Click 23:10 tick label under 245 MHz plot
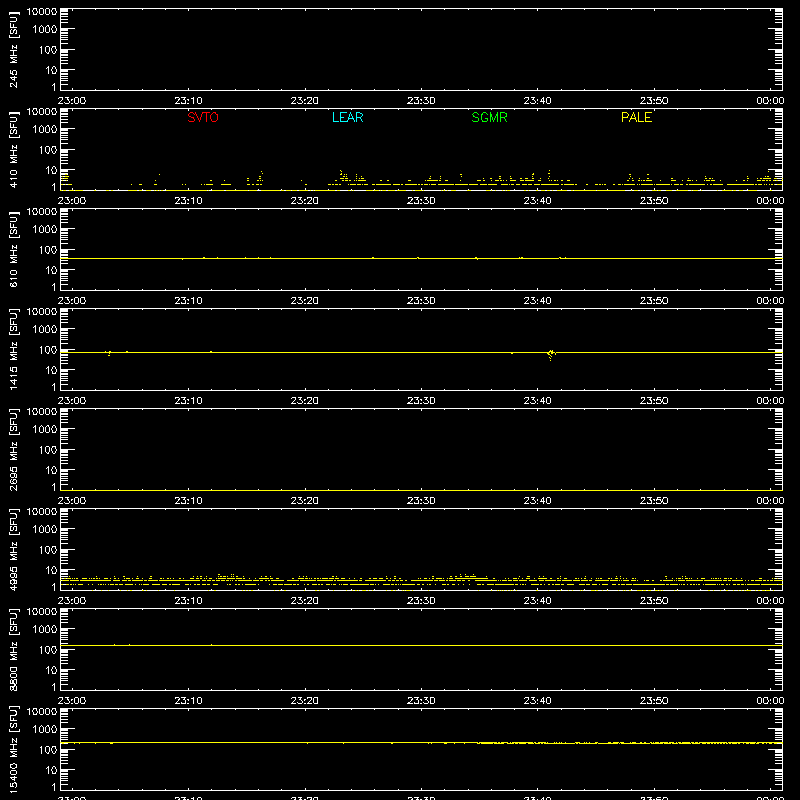The height and width of the screenshot is (800, 800). pyautogui.click(x=188, y=101)
